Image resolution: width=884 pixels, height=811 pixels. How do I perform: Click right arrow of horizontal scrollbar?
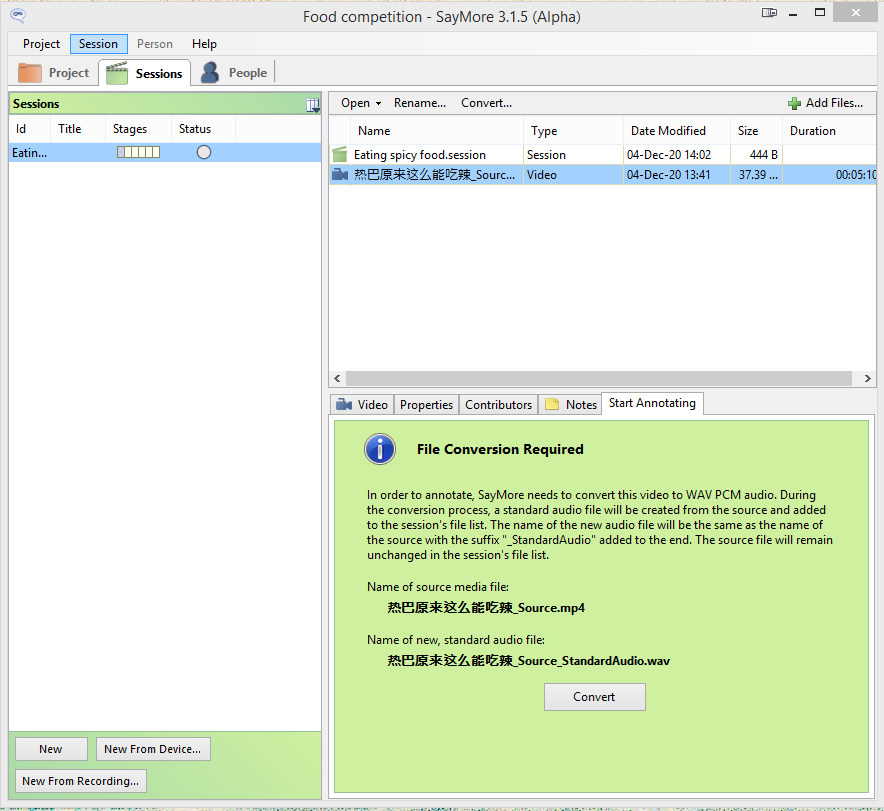[x=868, y=379]
